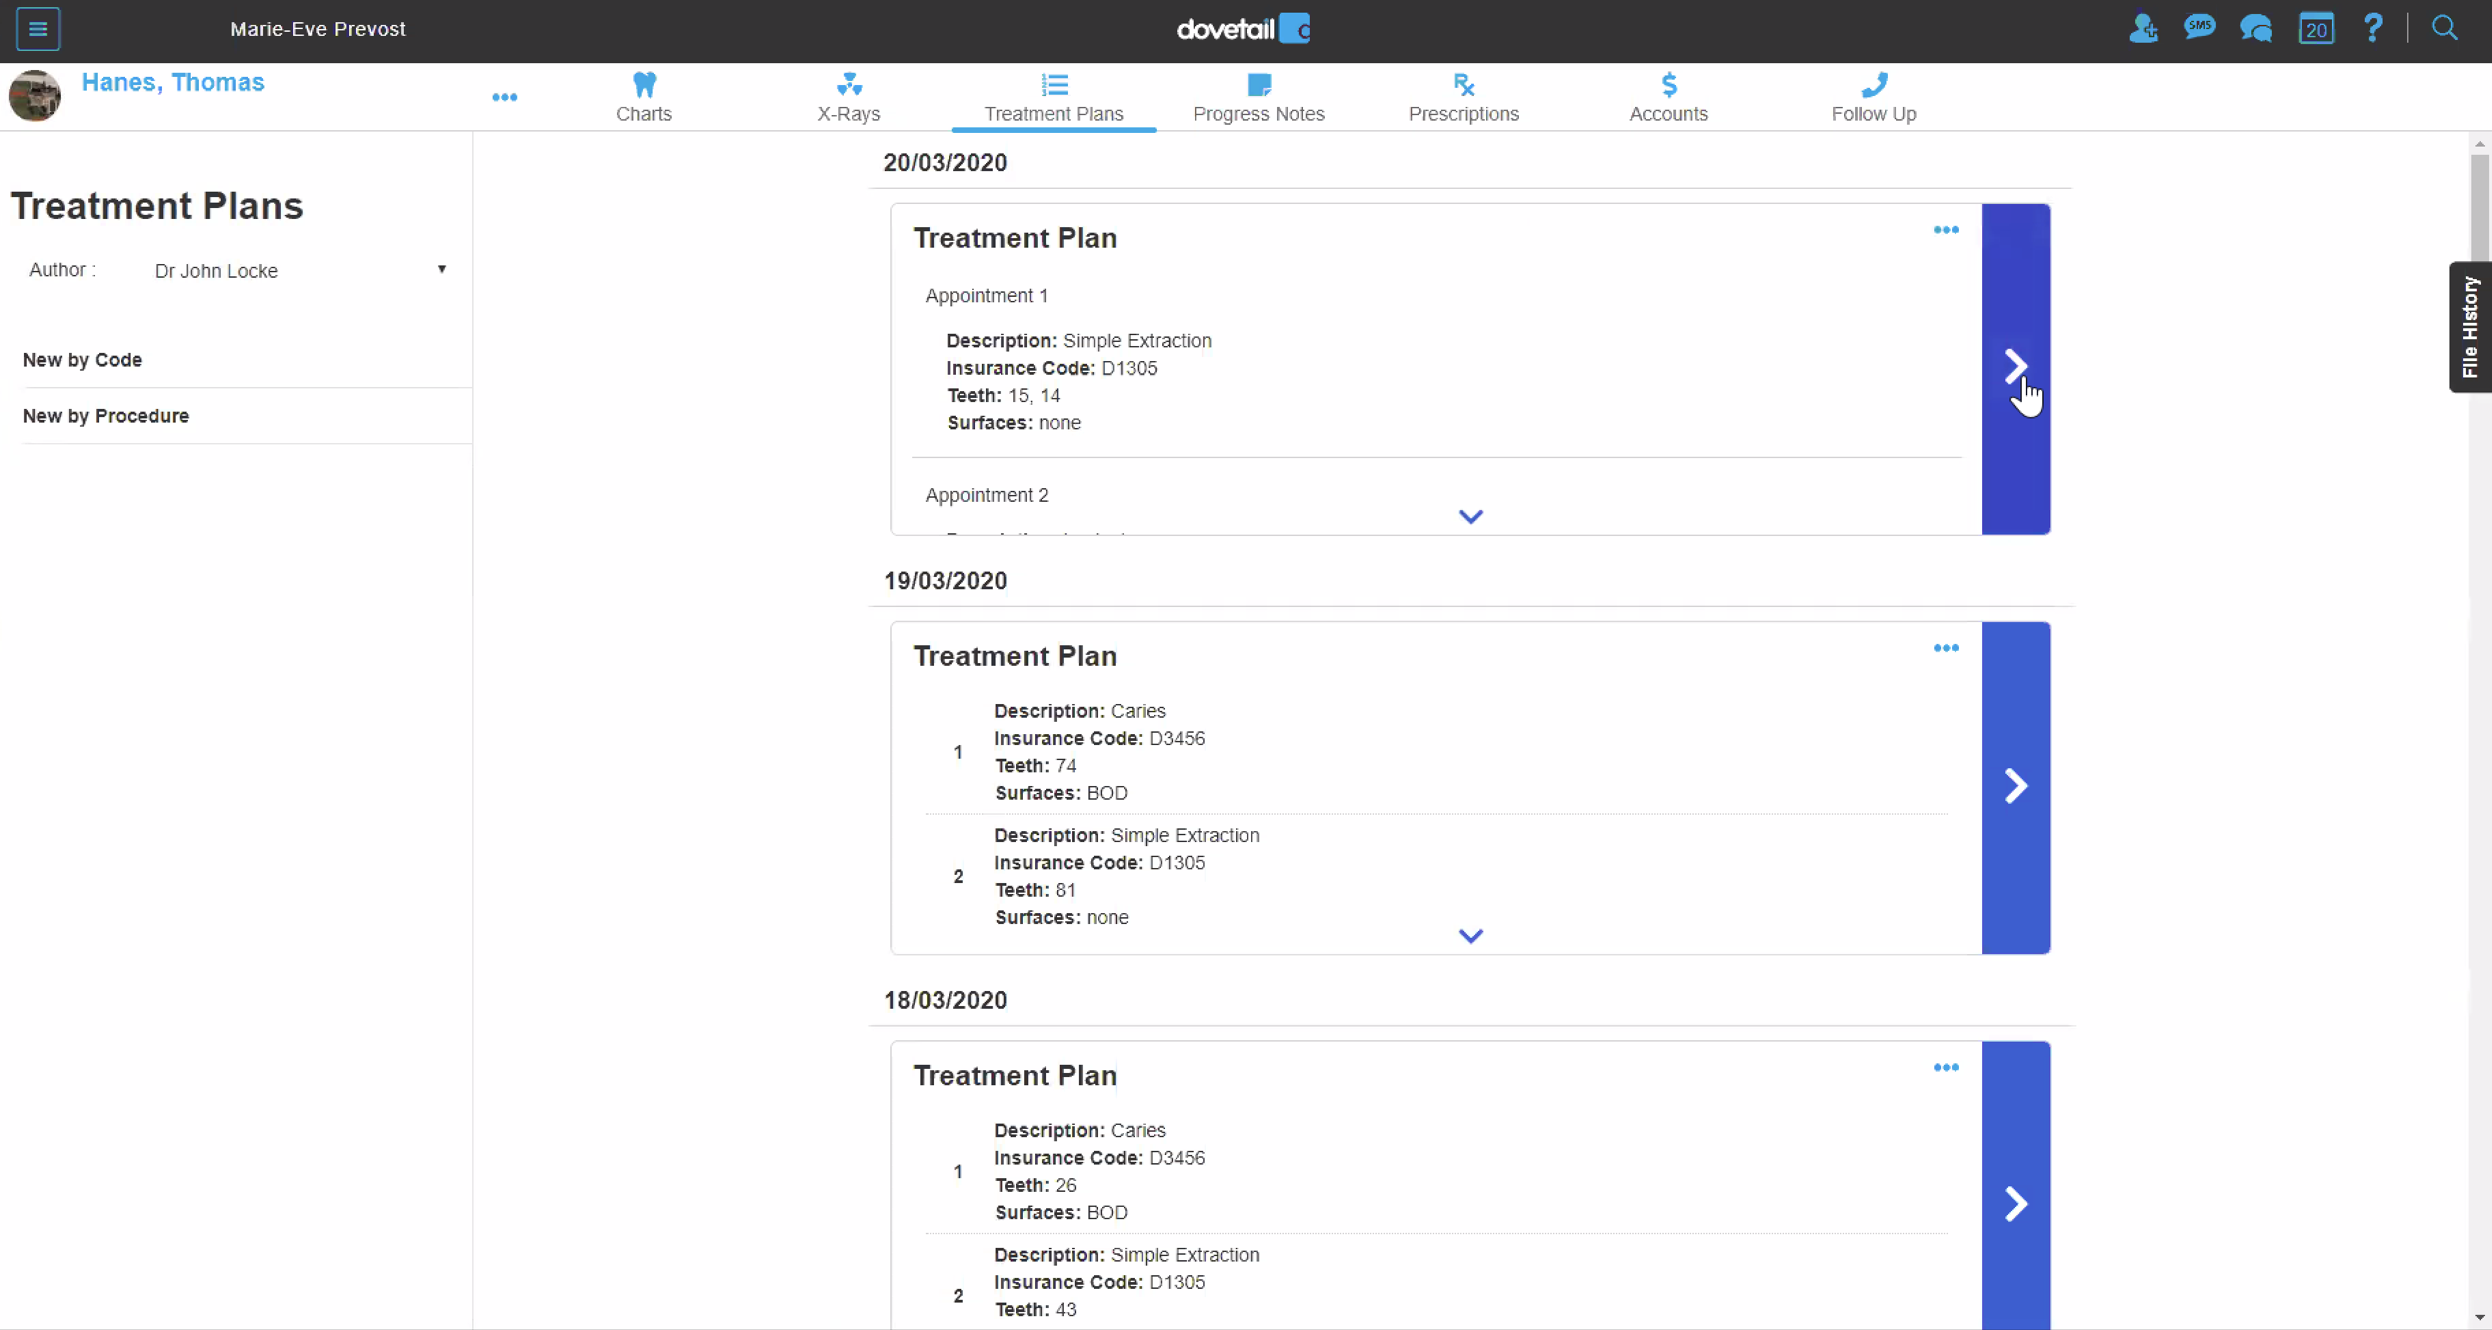Open the chat bubbles icon
This screenshot has height=1330, width=2492.
[x=2256, y=28]
